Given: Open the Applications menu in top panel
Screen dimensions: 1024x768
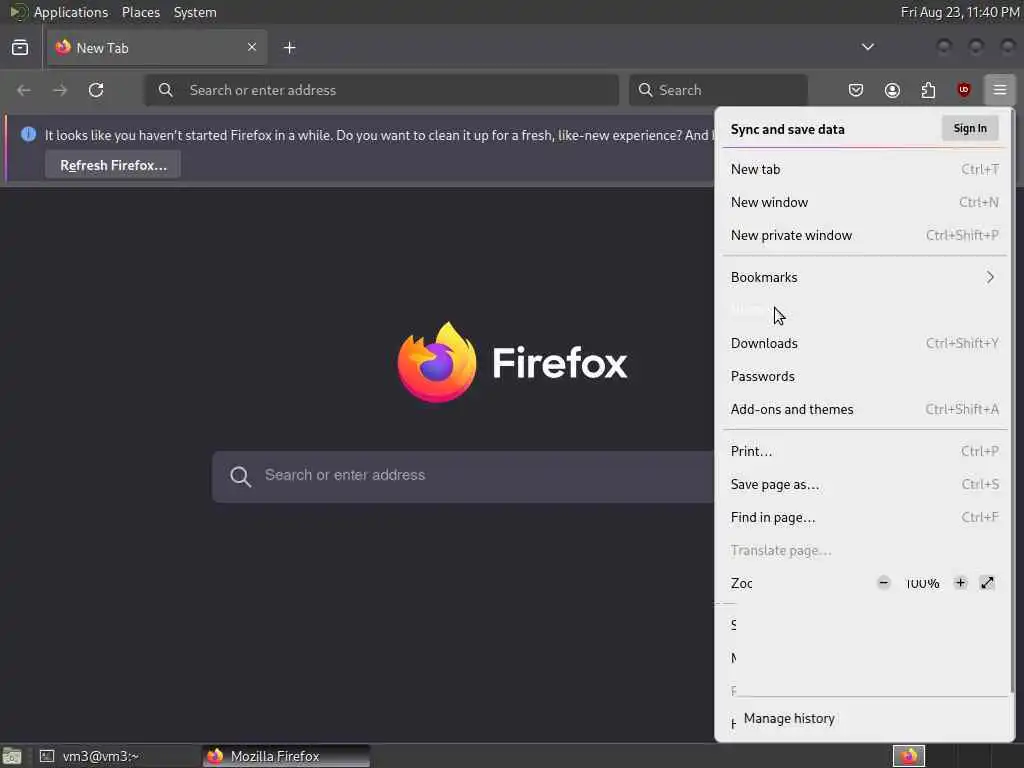Looking at the screenshot, I should pyautogui.click(x=71, y=12).
